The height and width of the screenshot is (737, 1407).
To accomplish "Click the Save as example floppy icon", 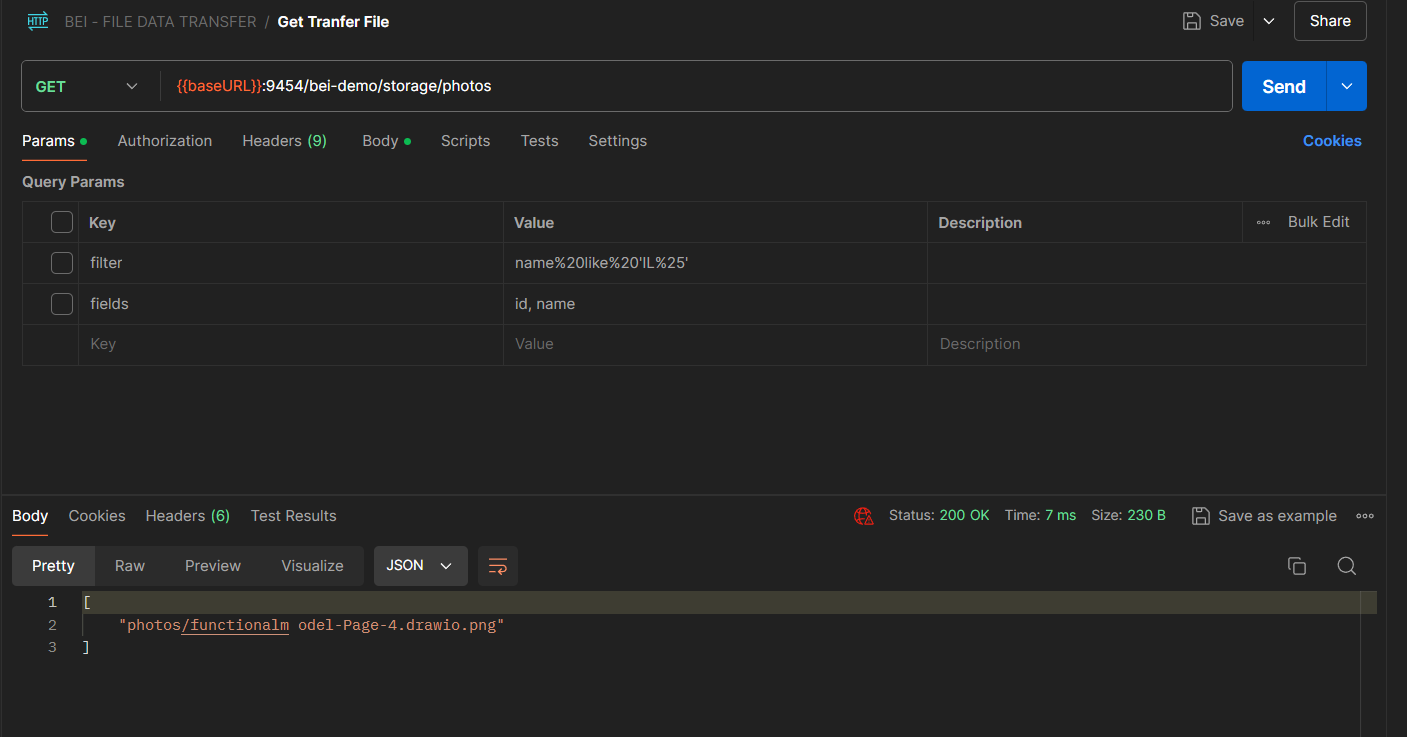I will 1200,516.
